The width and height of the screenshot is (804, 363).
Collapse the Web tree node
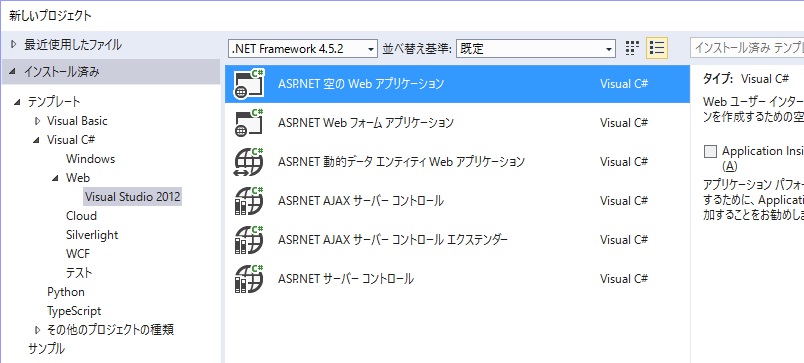tap(56, 178)
